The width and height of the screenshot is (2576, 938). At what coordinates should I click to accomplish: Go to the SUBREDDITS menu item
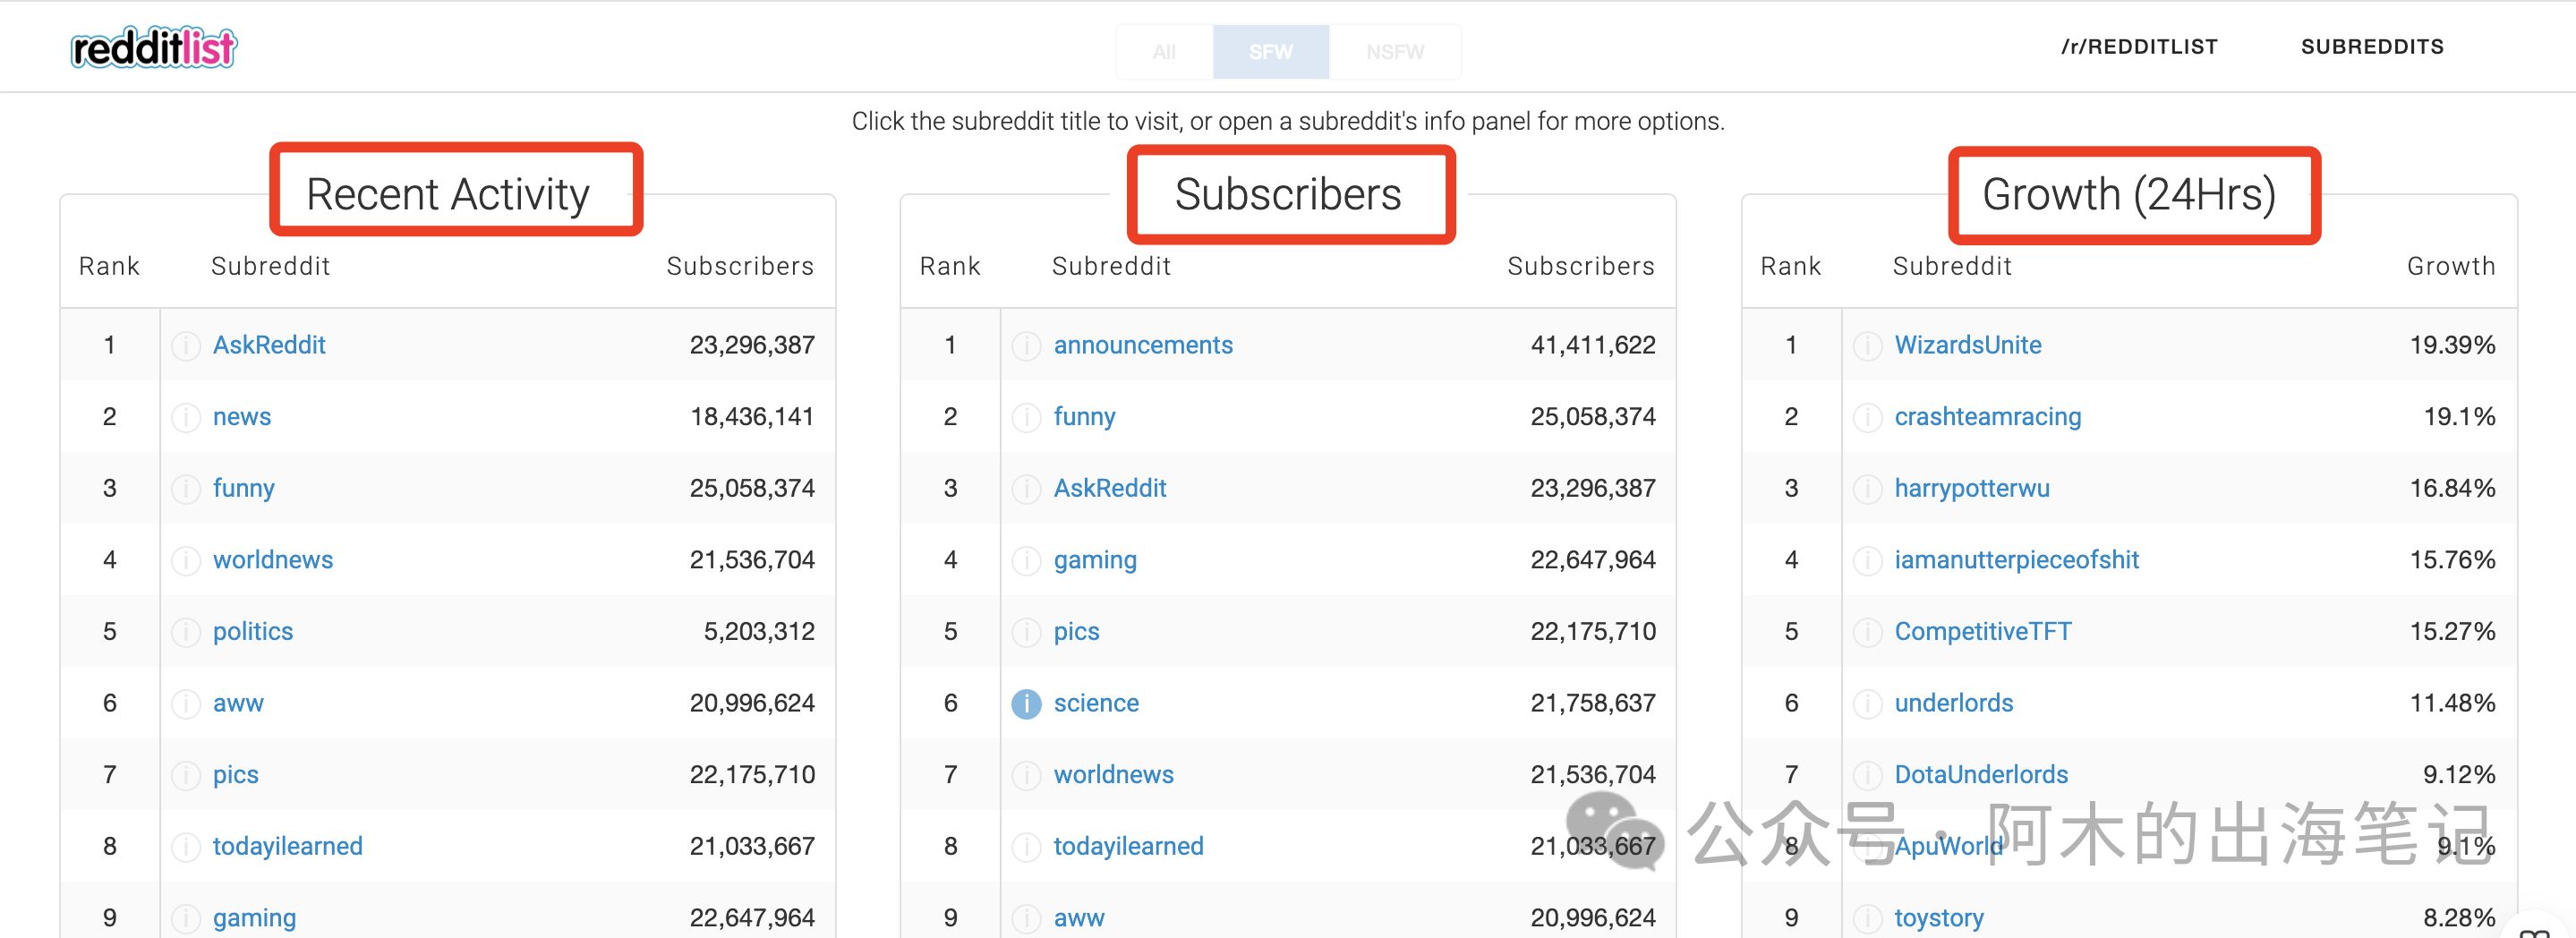click(2372, 47)
